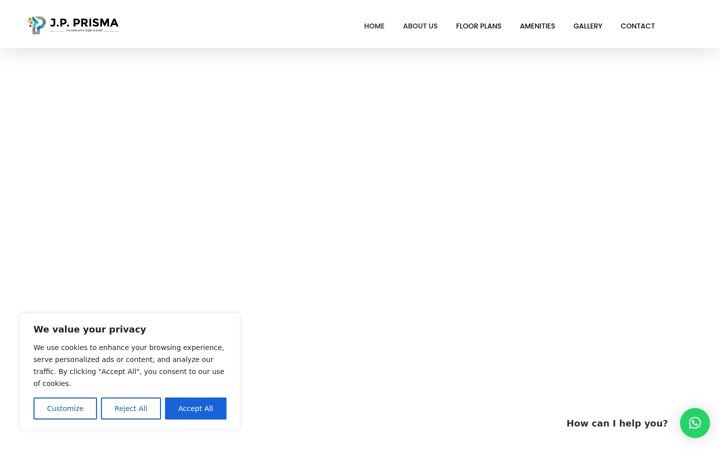Go to the Home menu item
This screenshot has width=720, height=450.
pos(374,26)
